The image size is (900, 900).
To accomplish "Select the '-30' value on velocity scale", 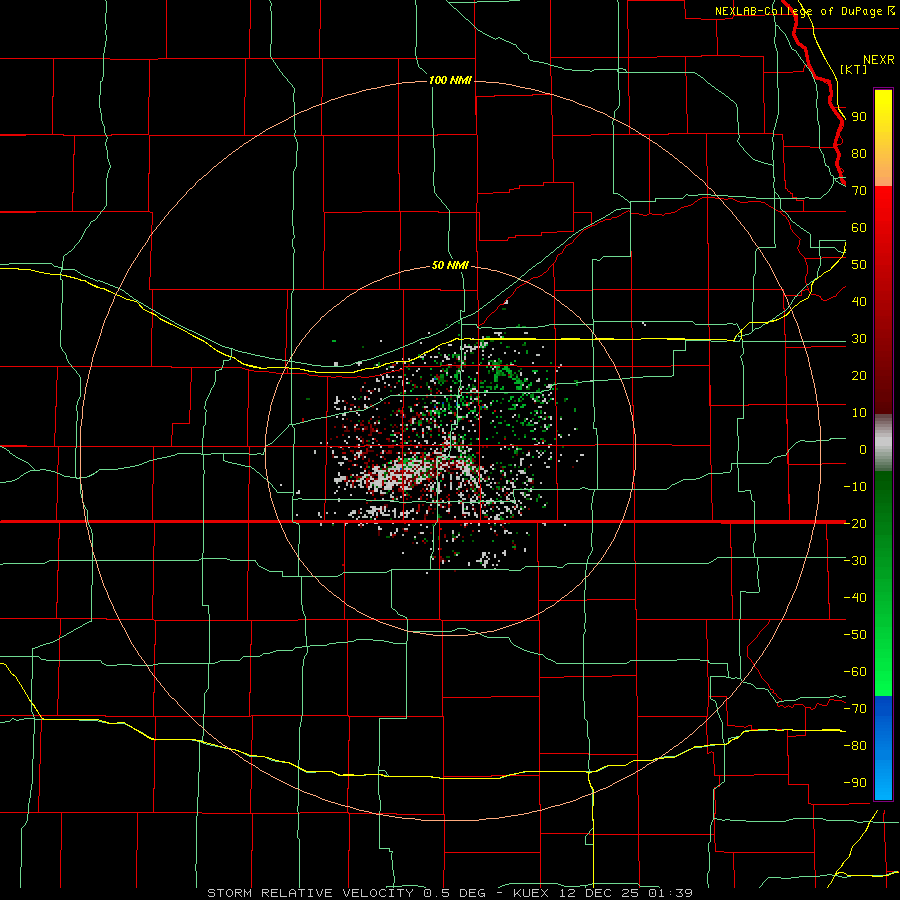I will click(x=855, y=561).
